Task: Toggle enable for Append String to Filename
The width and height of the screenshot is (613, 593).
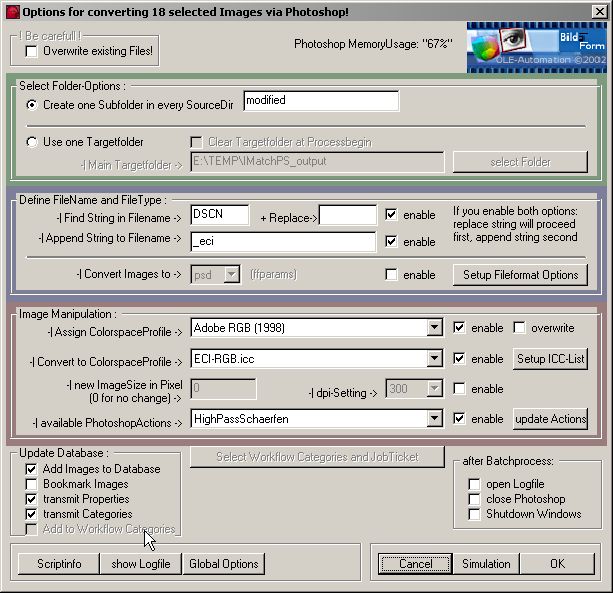Action: pos(391,242)
